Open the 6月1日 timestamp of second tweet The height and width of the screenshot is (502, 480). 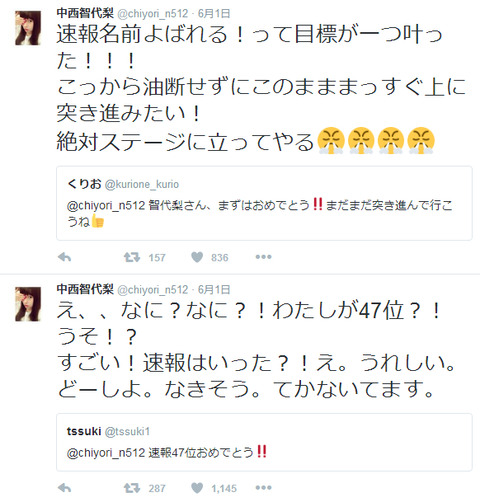(x=214, y=289)
